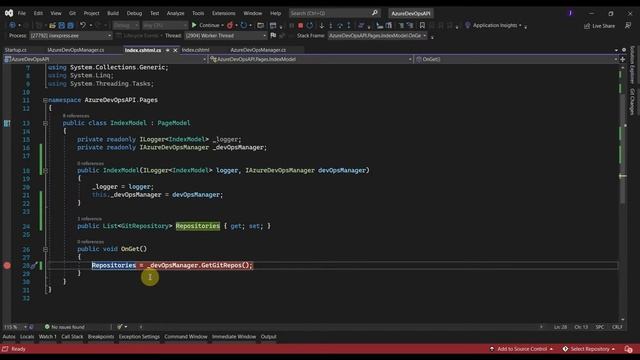Open the Debug menu

(134, 13)
